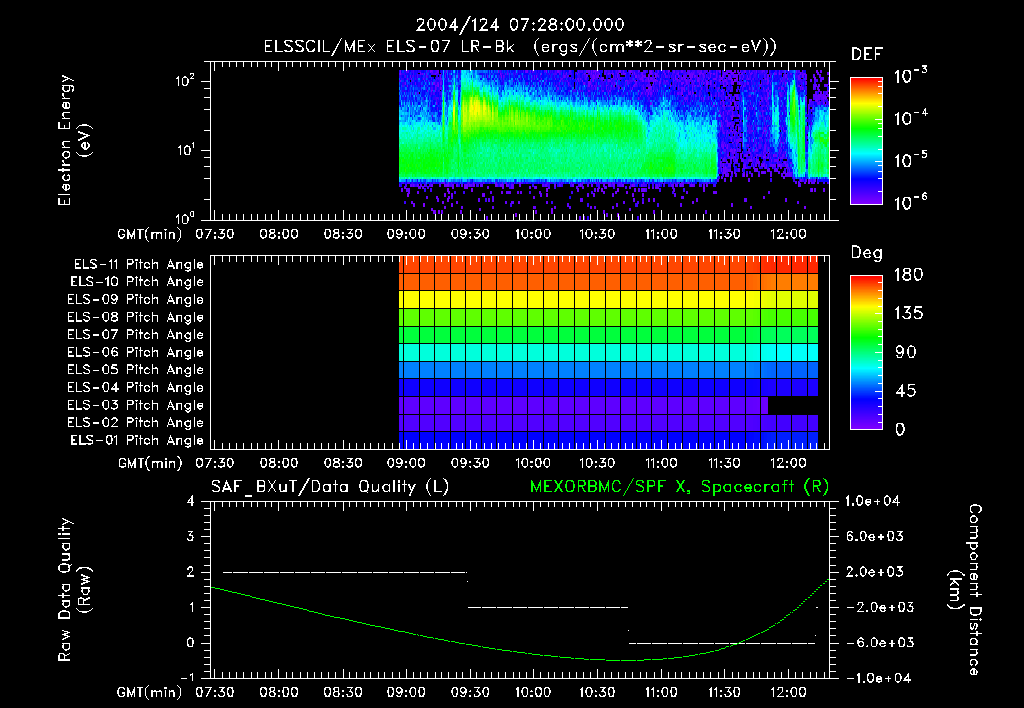Click the 10:00 tick under the spectrogram
1024x708 pixels.
[x=533, y=235]
